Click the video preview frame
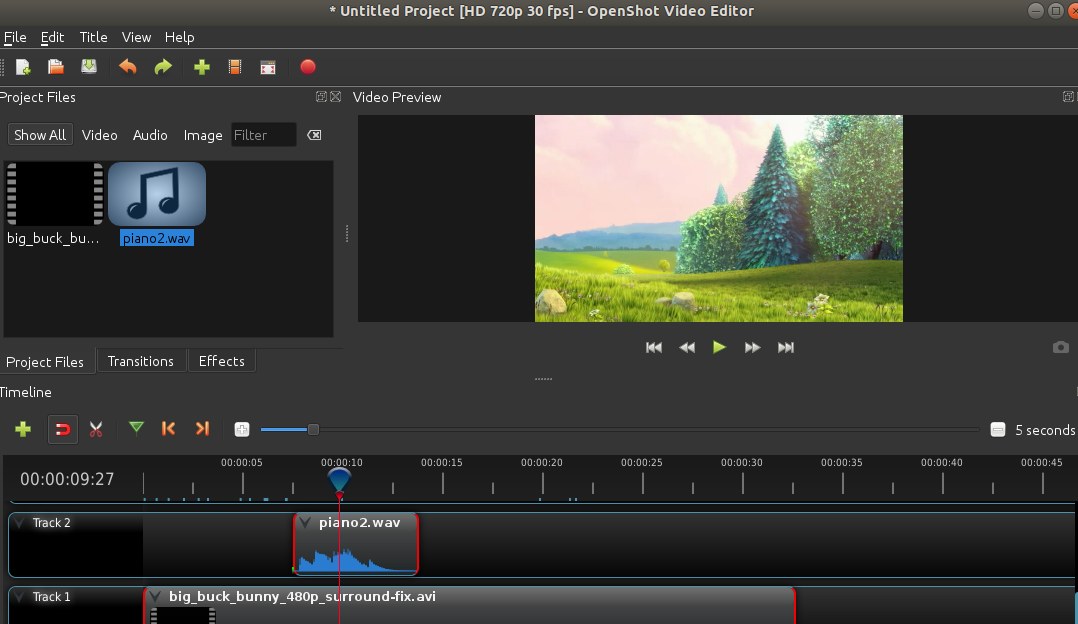This screenshot has height=624, width=1078. click(x=718, y=219)
